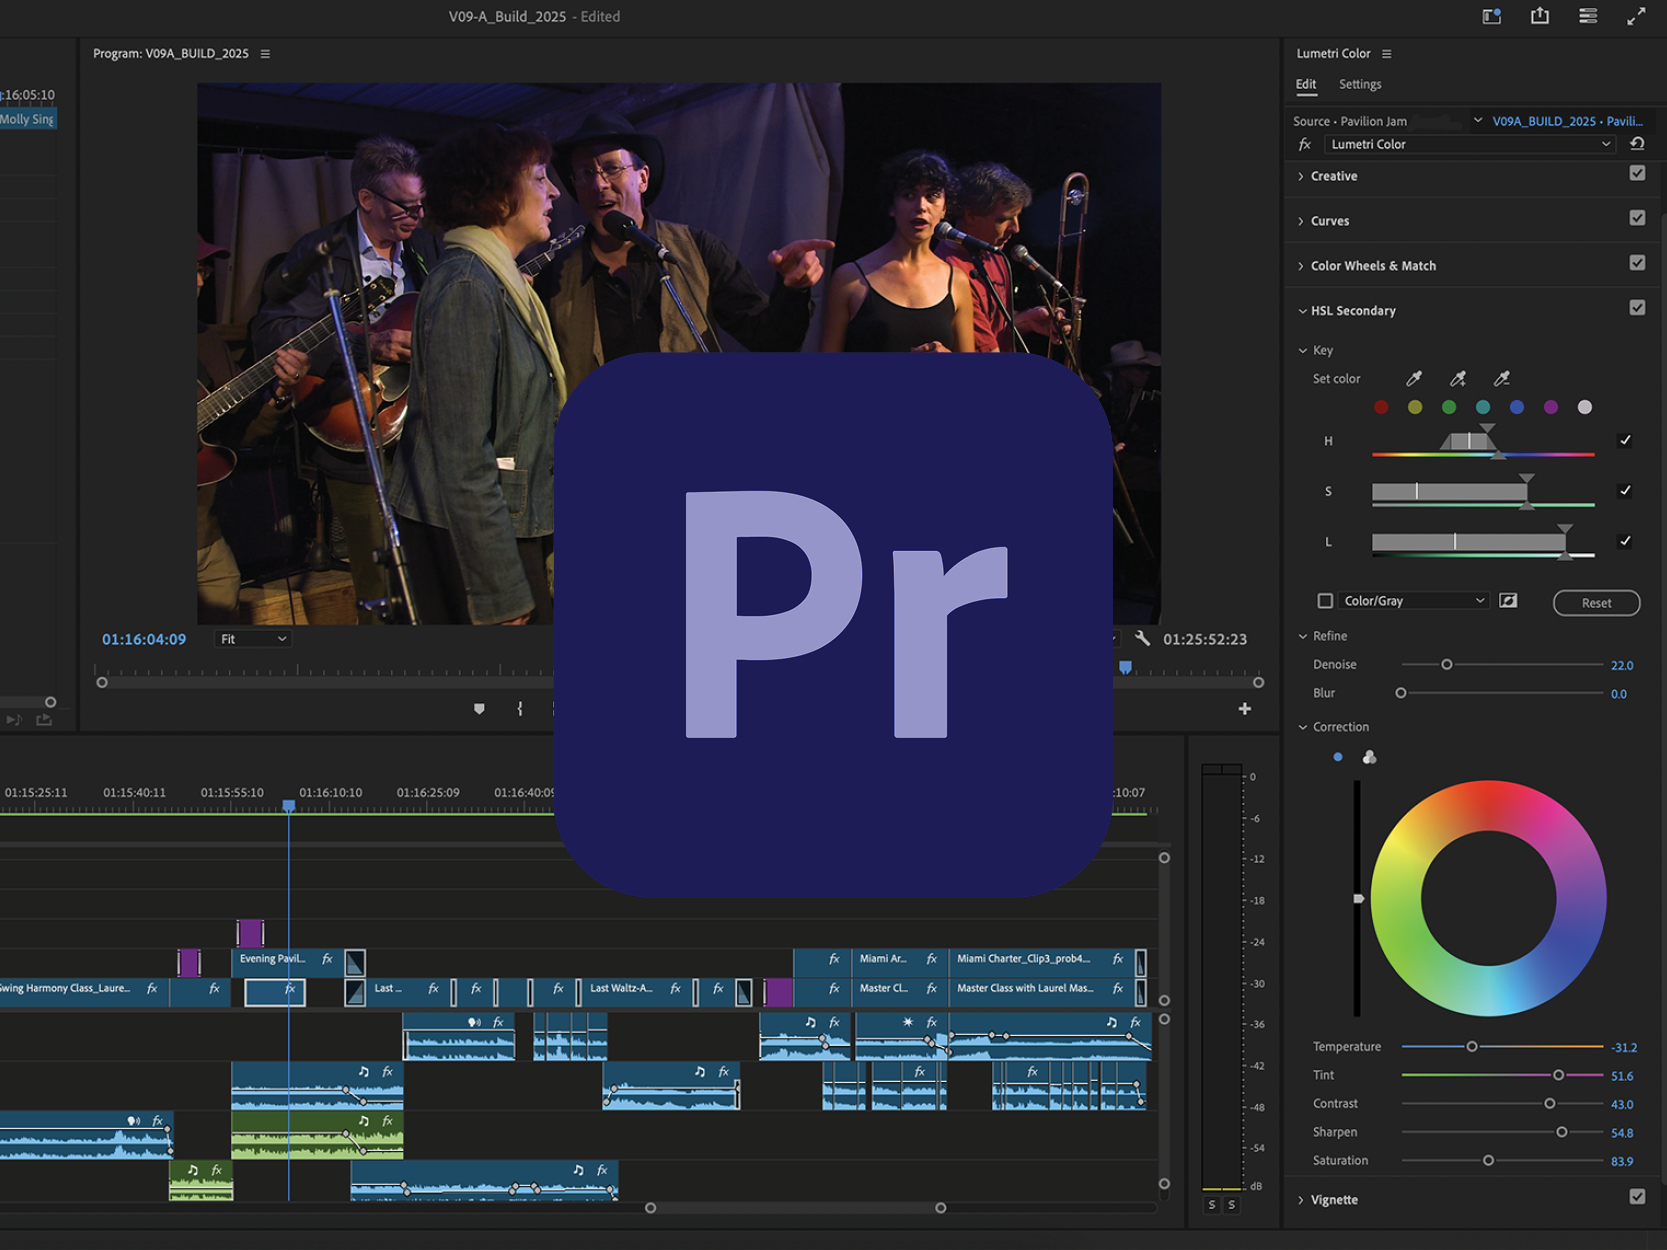Click the timeline playhead marker on the ruler

point(289,806)
